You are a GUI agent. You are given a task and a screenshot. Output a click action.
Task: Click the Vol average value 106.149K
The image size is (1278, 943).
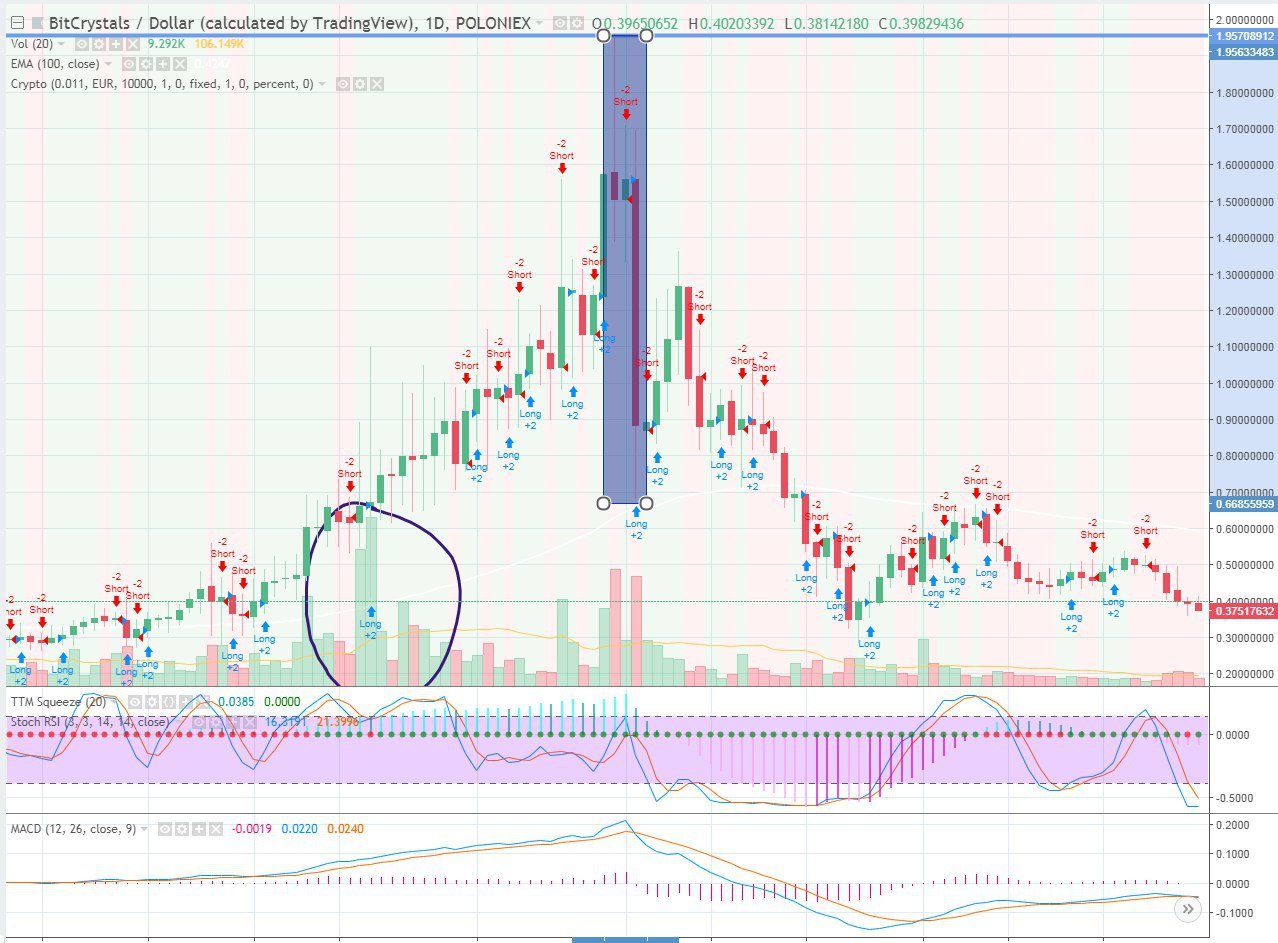coord(220,44)
